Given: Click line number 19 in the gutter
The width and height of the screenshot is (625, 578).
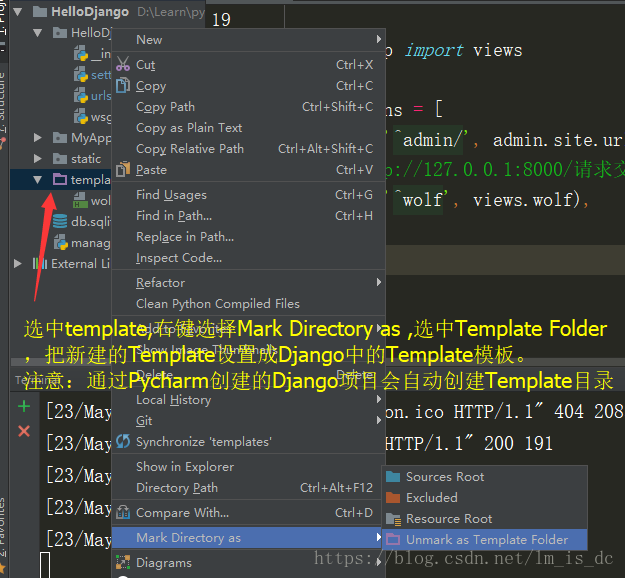Looking at the screenshot, I should coord(221,20).
